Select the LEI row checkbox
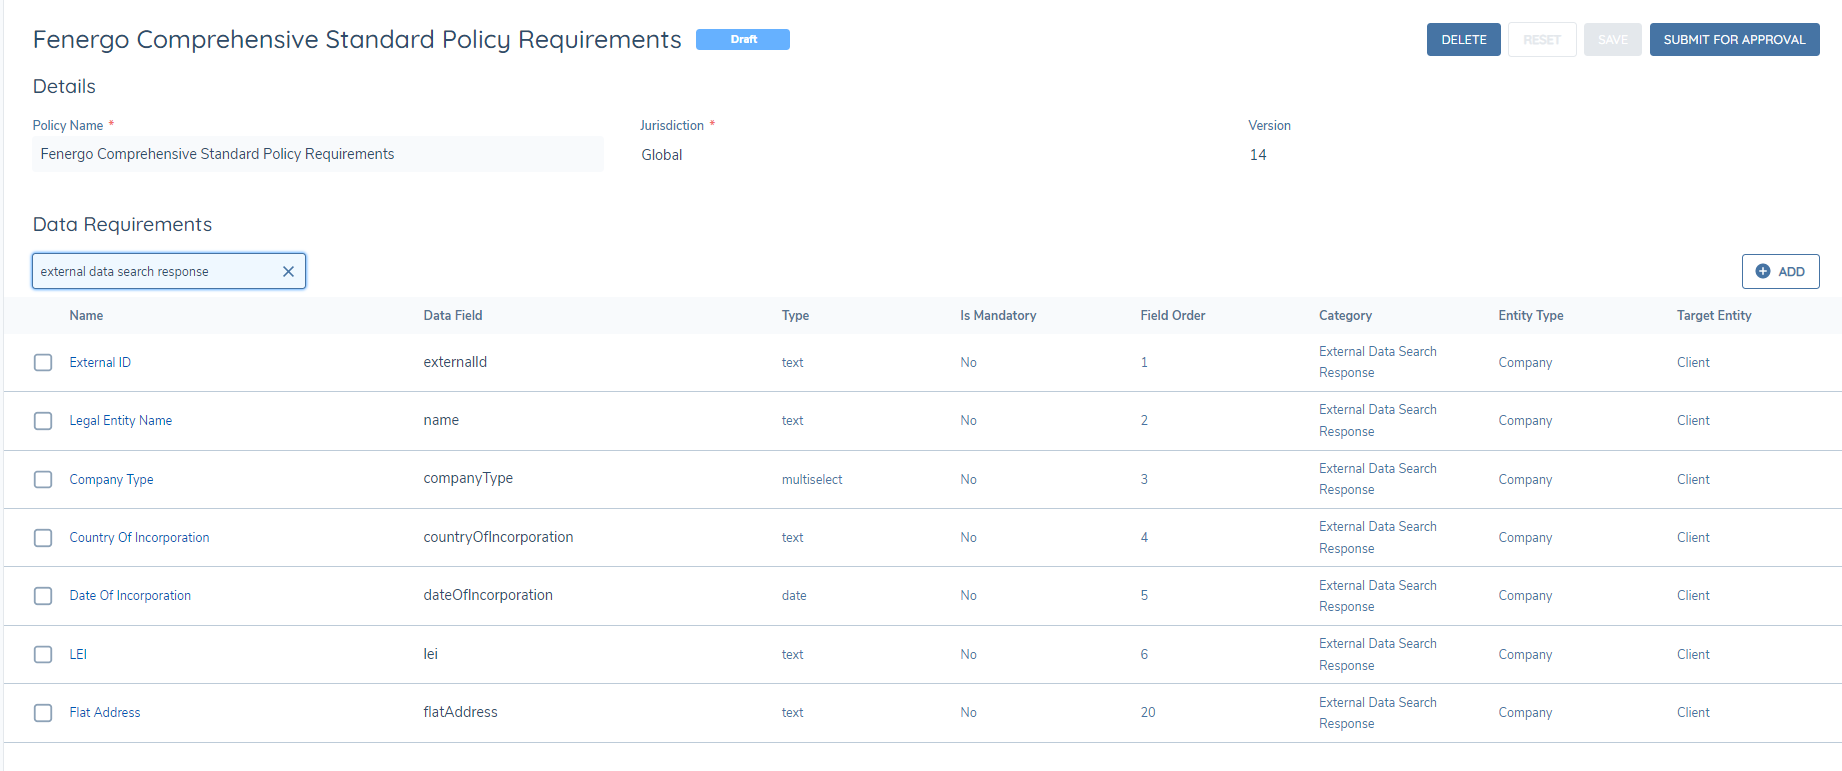Image resolution: width=1842 pixels, height=771 pixels. pyautogui.click(x=43, y=654)
